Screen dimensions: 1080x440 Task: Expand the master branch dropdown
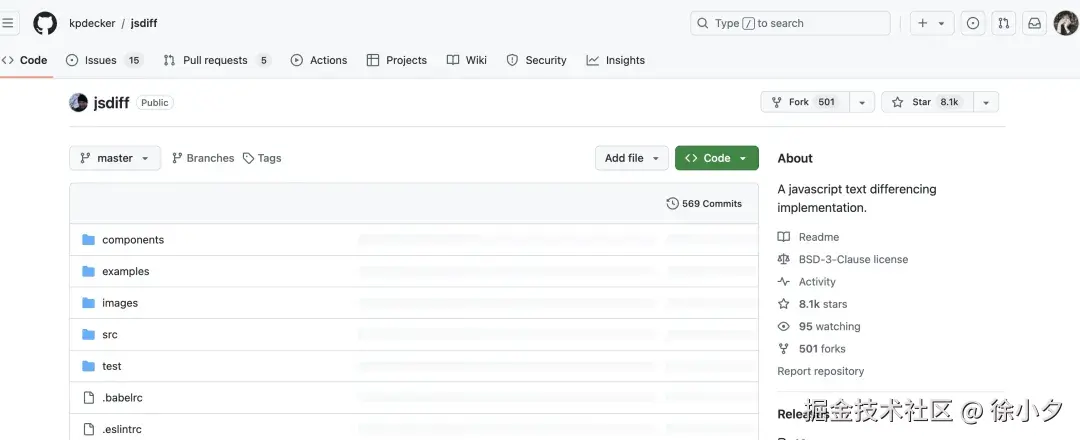[115, 158]
